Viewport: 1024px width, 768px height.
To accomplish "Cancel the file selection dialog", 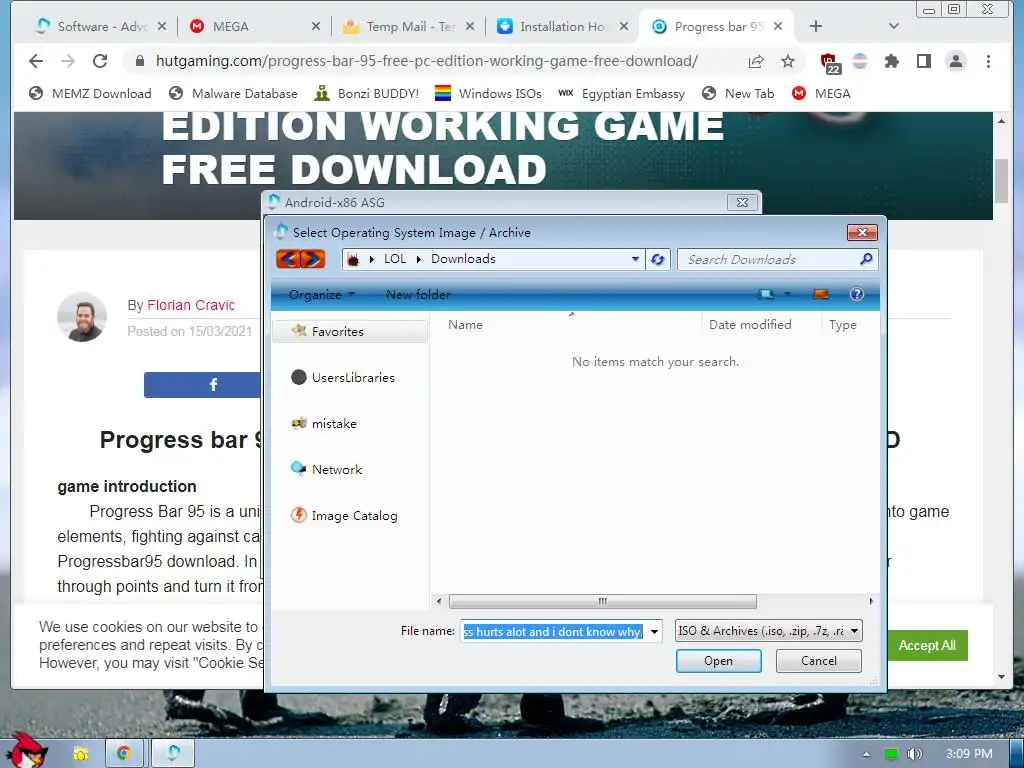I will 818,661.
